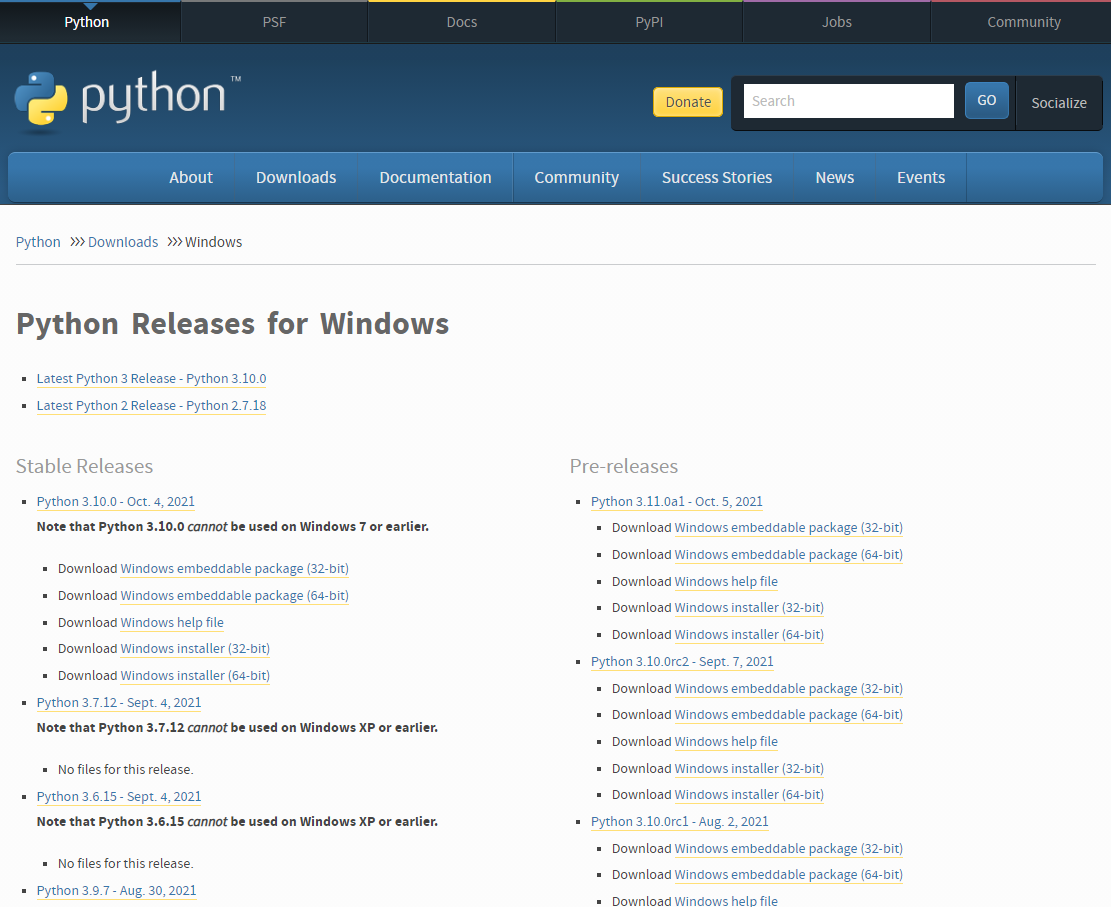
Task: Download Python 3.10.0 embeddable package 64-bit
Action: point(235,595)
